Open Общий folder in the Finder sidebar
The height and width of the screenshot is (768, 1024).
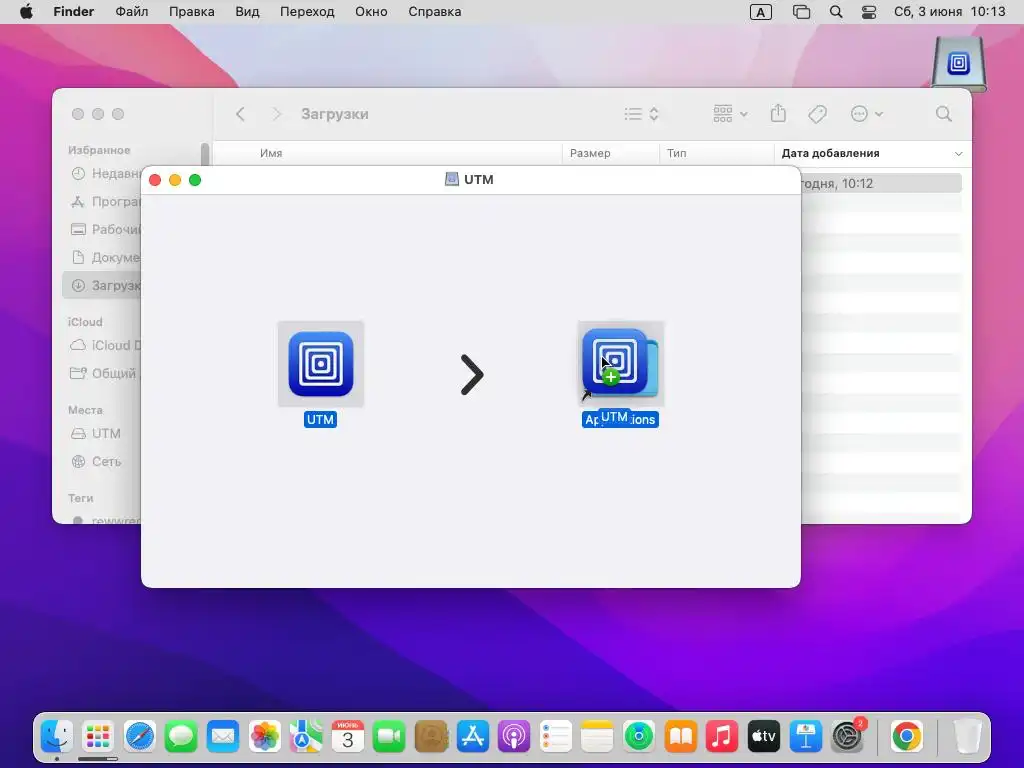[x=104, y=374]
